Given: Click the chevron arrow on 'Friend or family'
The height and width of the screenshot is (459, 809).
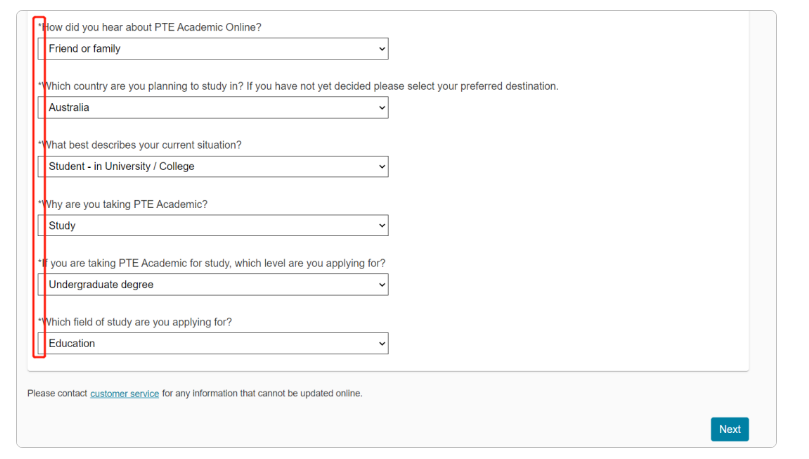Looking at the screenshot, I should click(x=382, y=49).
